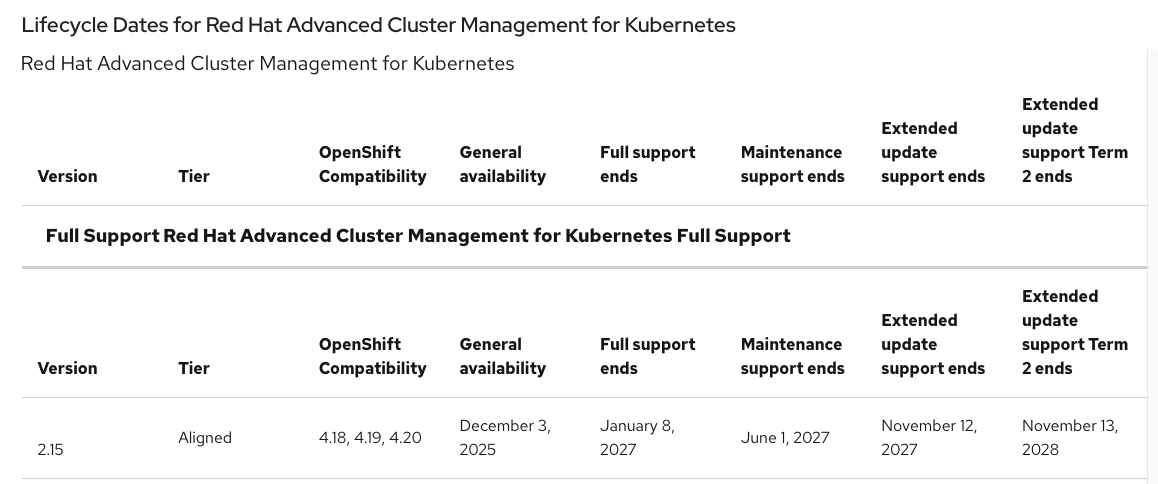Click the Version header in the first header row
The height and width of the screenshot is (484, 1158).
pos(67,176)
